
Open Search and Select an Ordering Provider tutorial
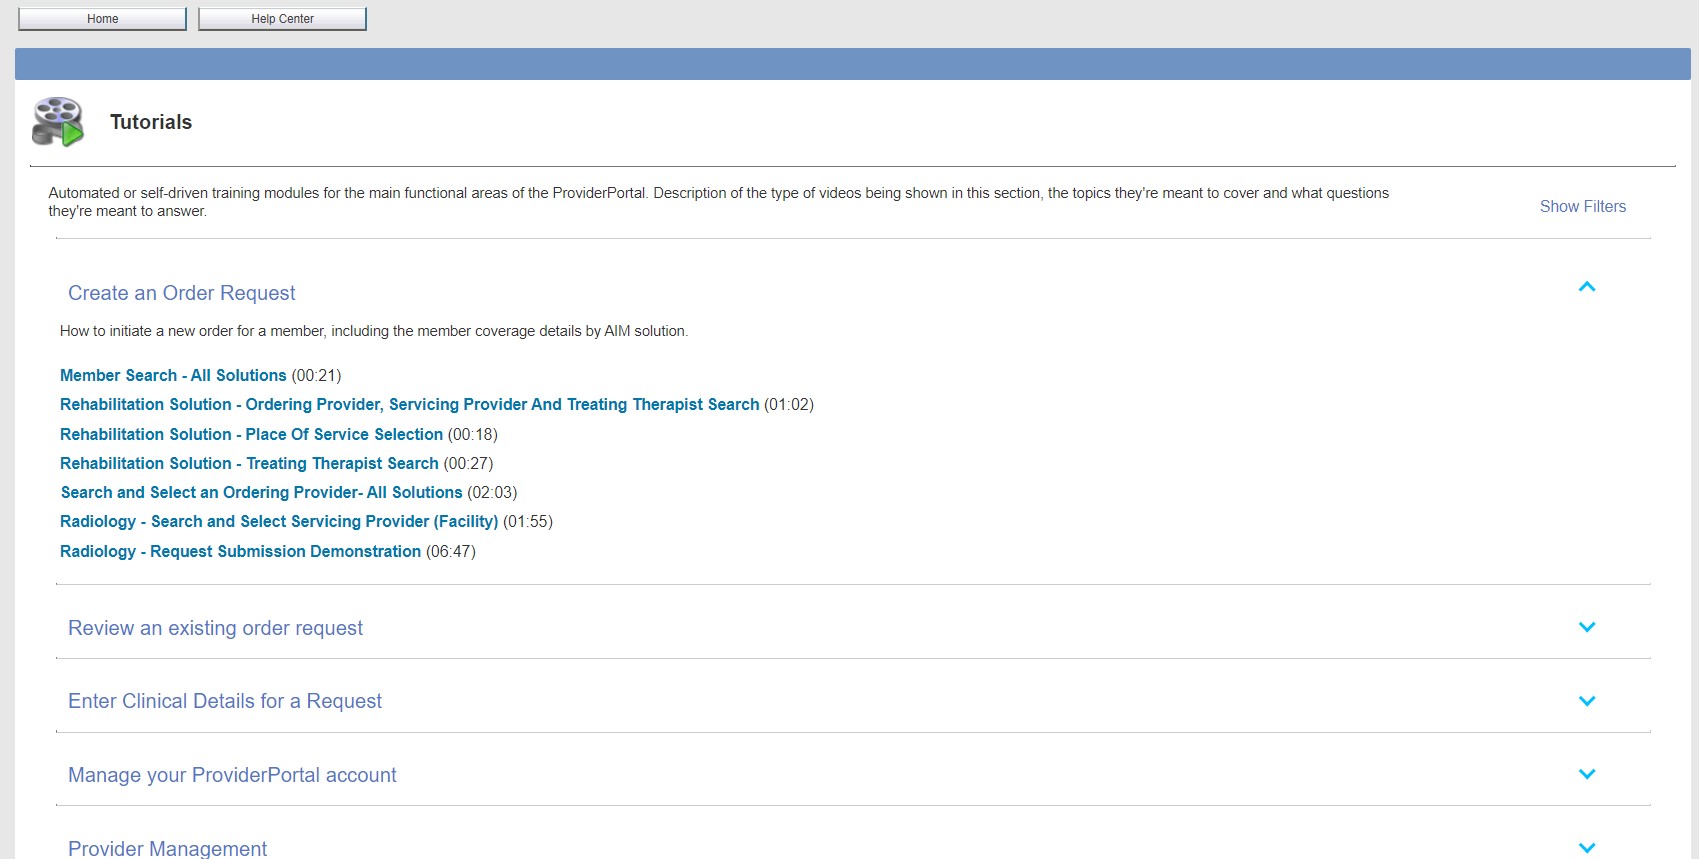pyautogui.click(x=262, y=492)
